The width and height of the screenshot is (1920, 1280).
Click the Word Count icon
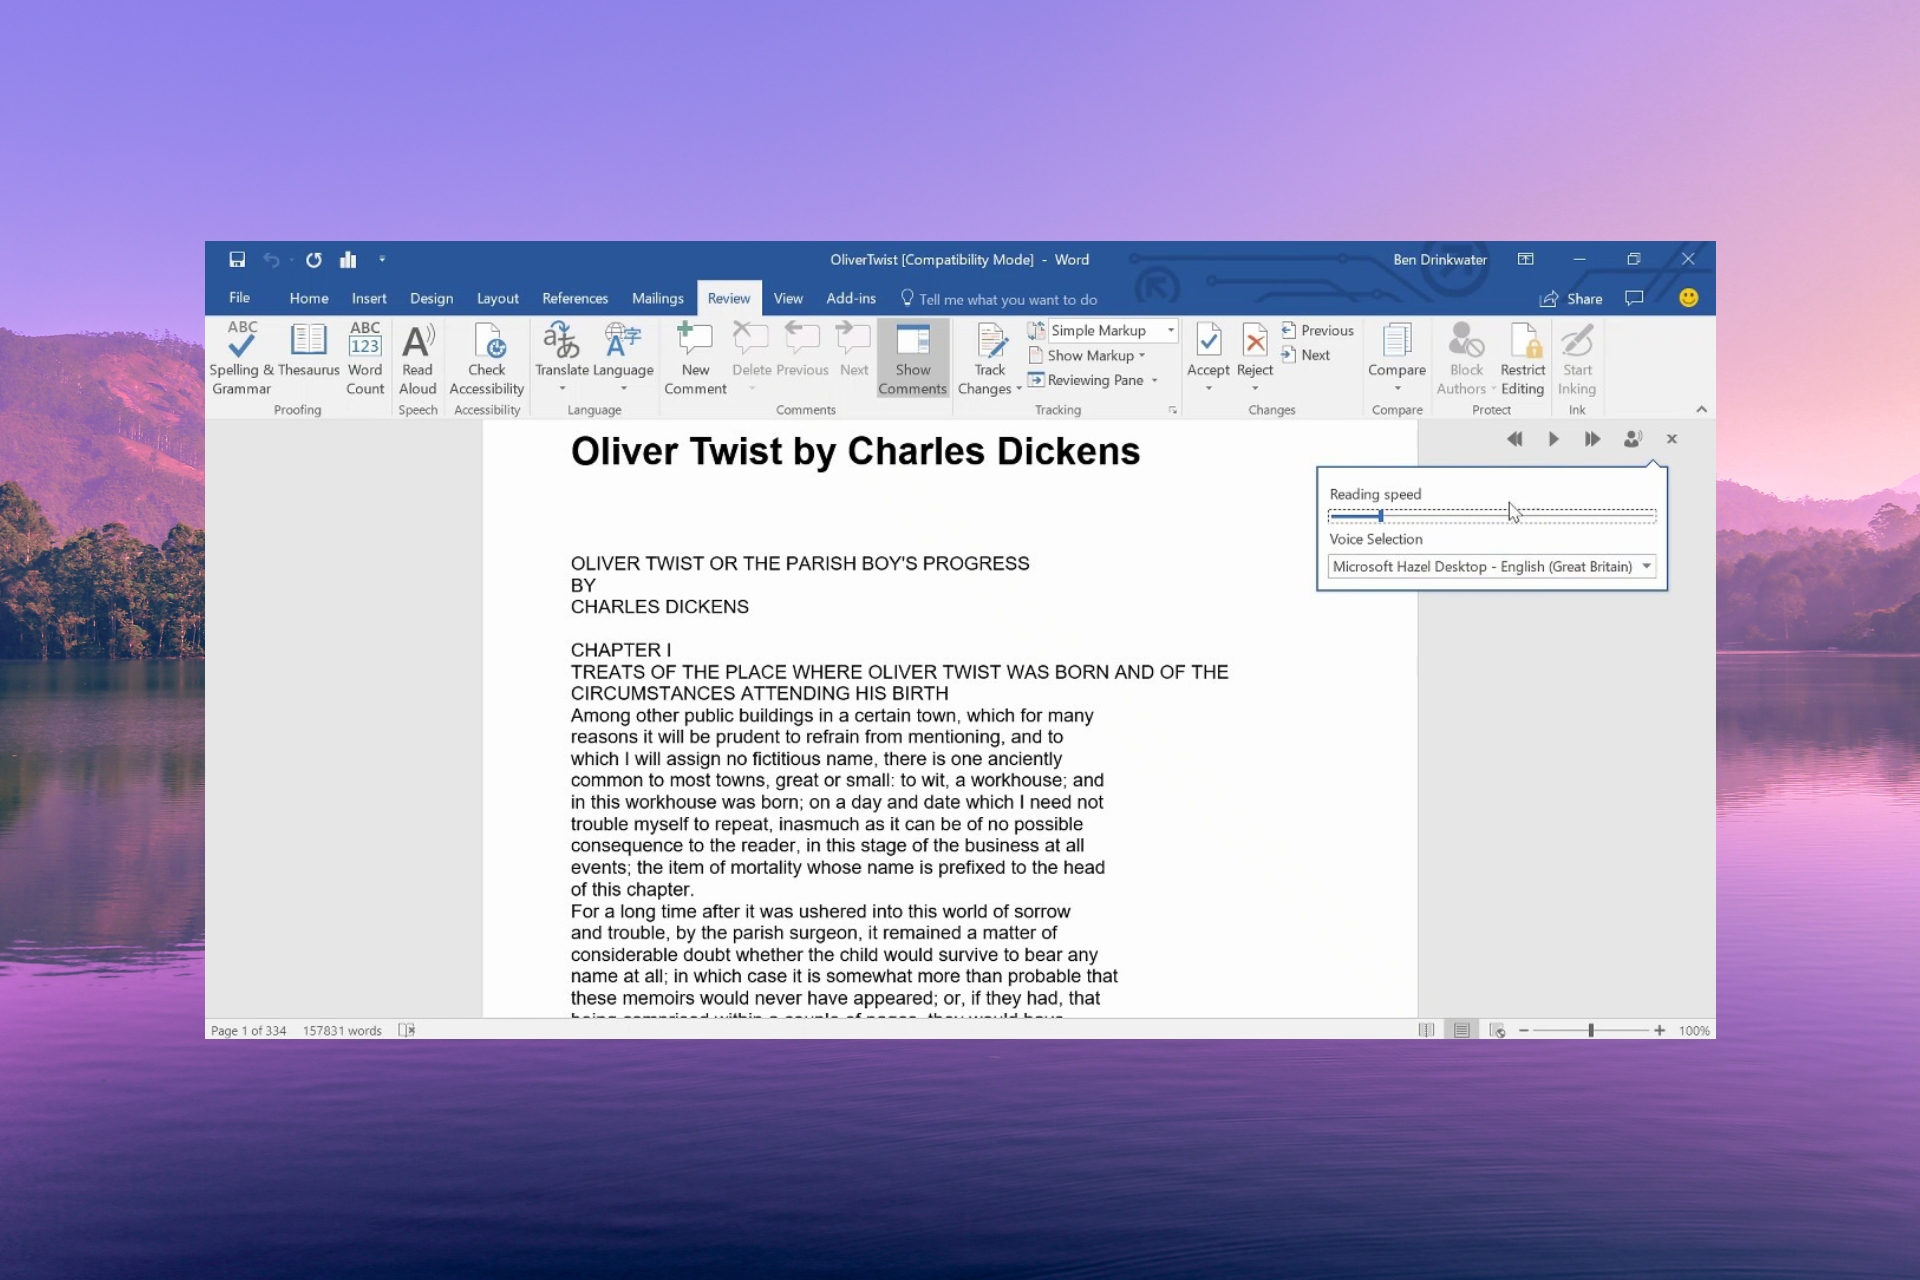pyautogui.click(x=363, y=357)
